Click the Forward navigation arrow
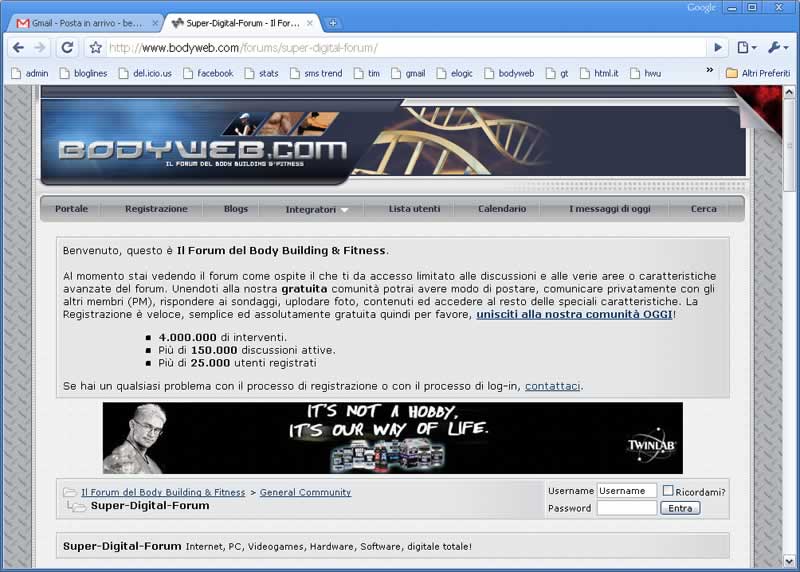The height and width of the screenshot is (572, 800). coord(40,47)
